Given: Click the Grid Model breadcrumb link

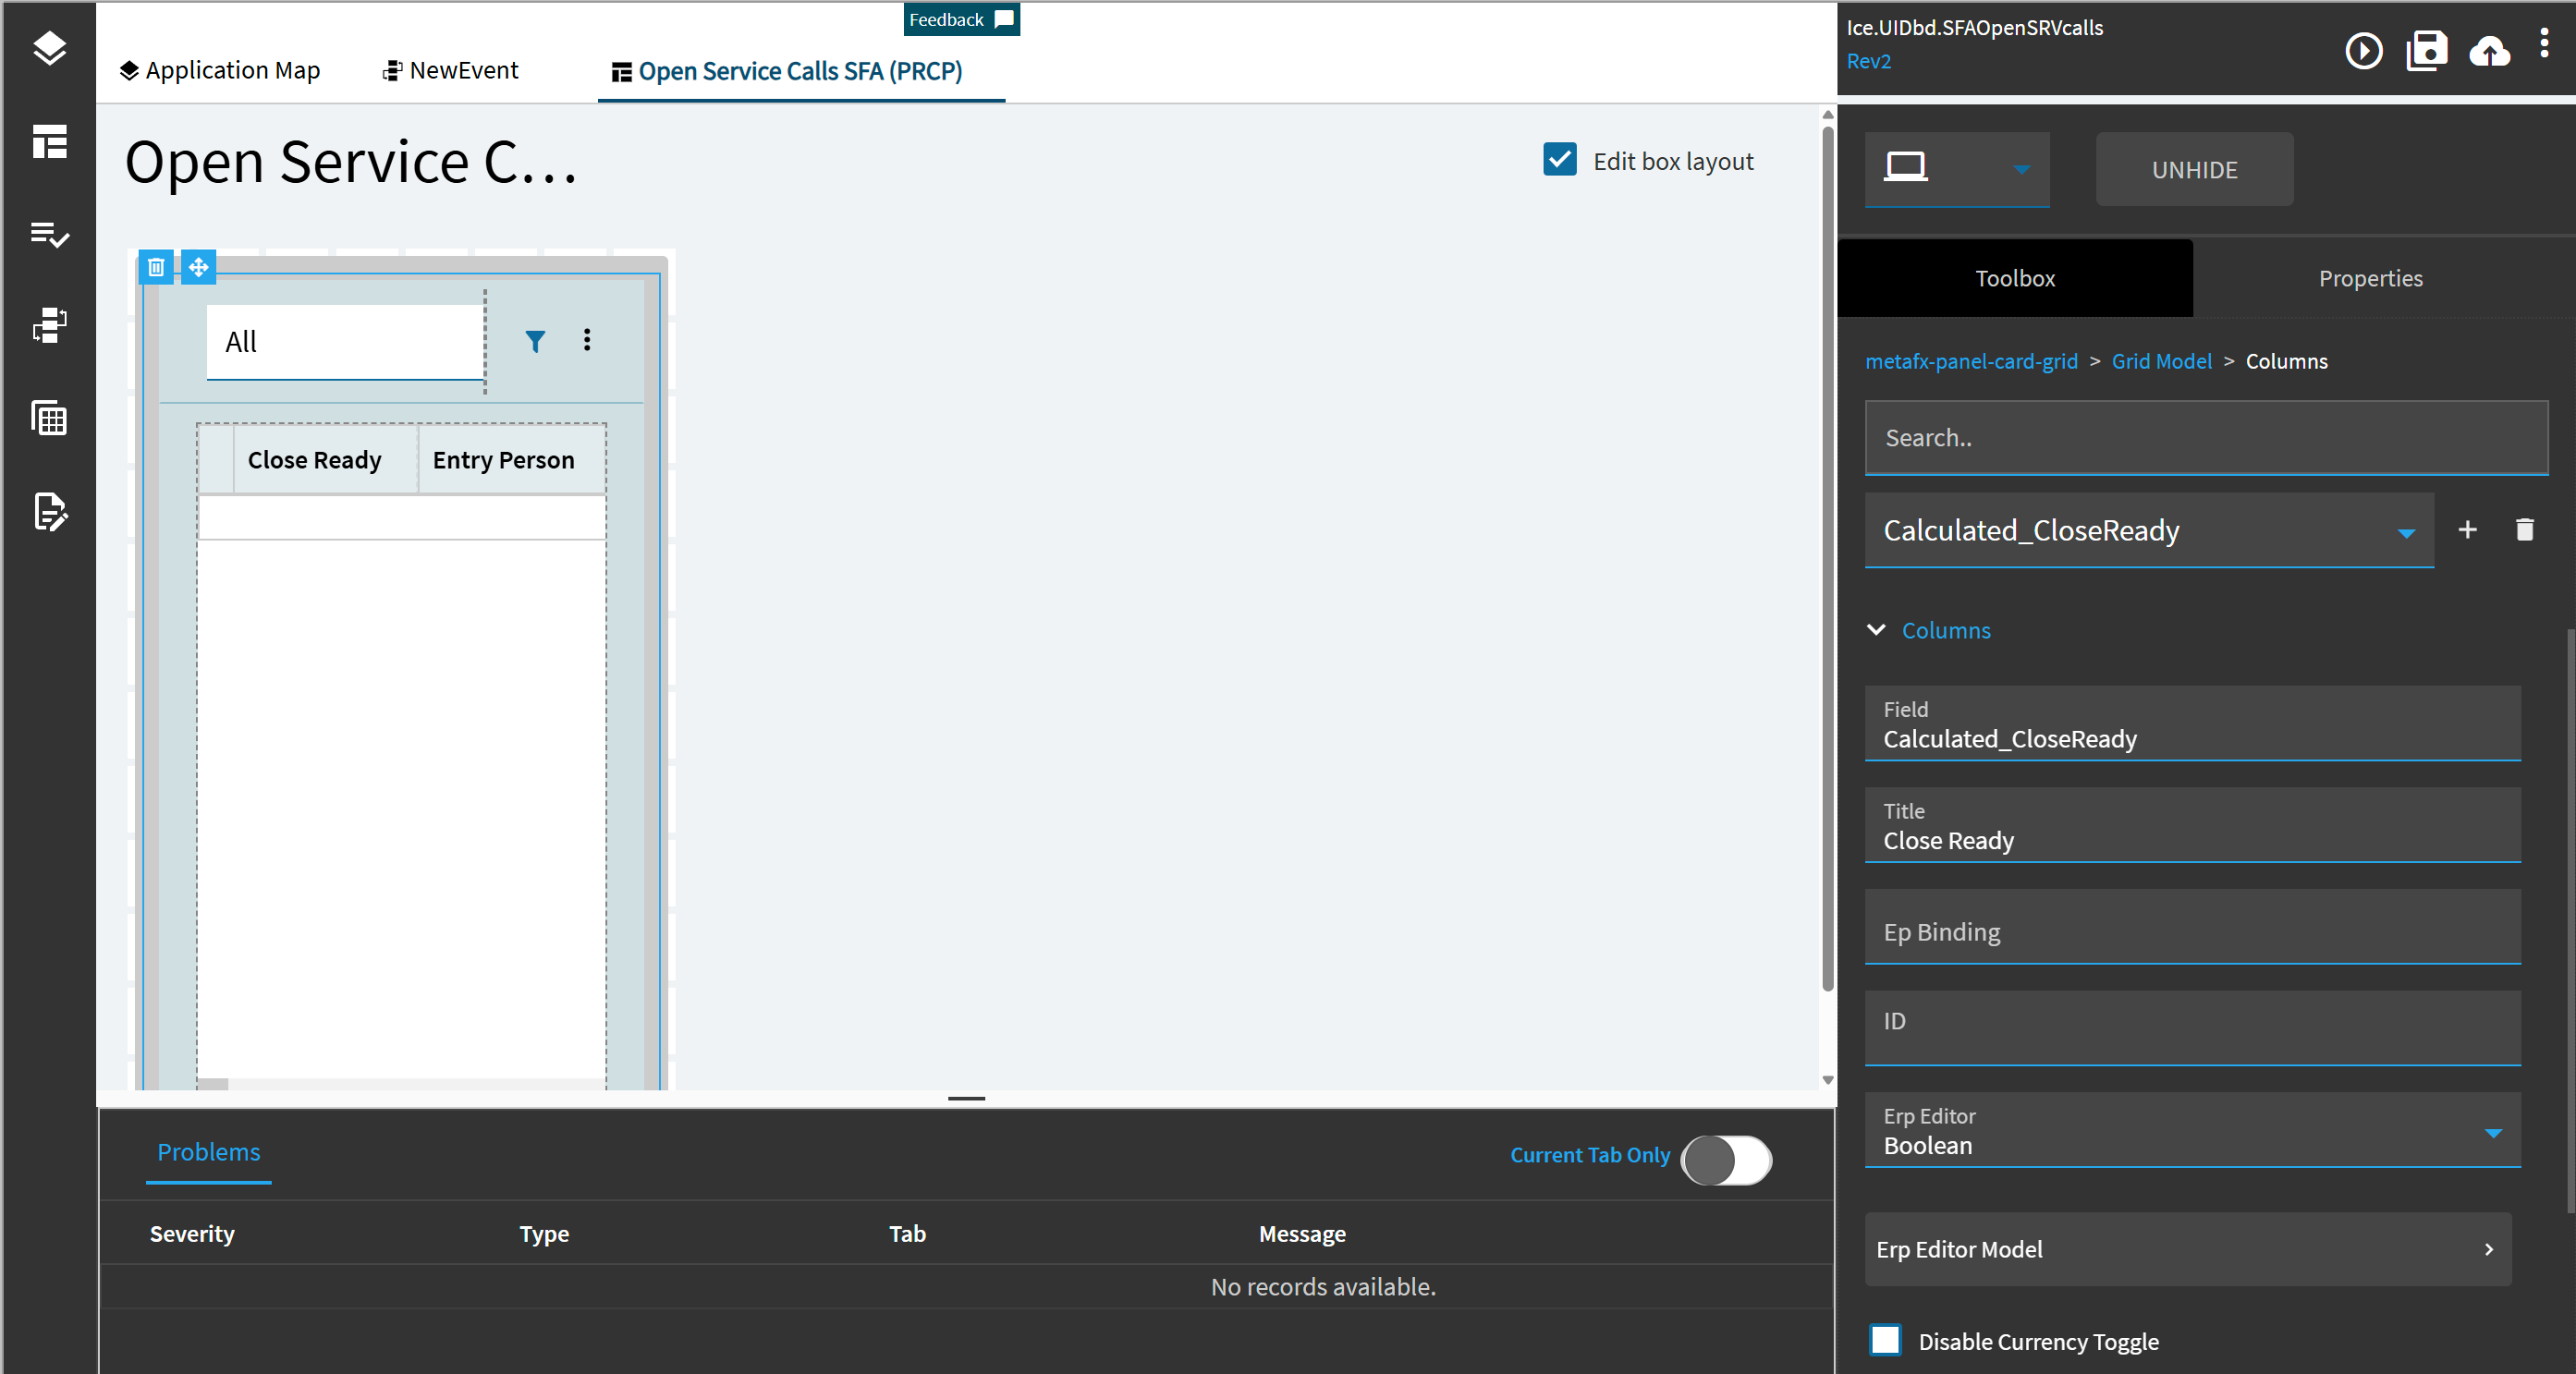Looking at the screenshot, I should pos(2161,362).
